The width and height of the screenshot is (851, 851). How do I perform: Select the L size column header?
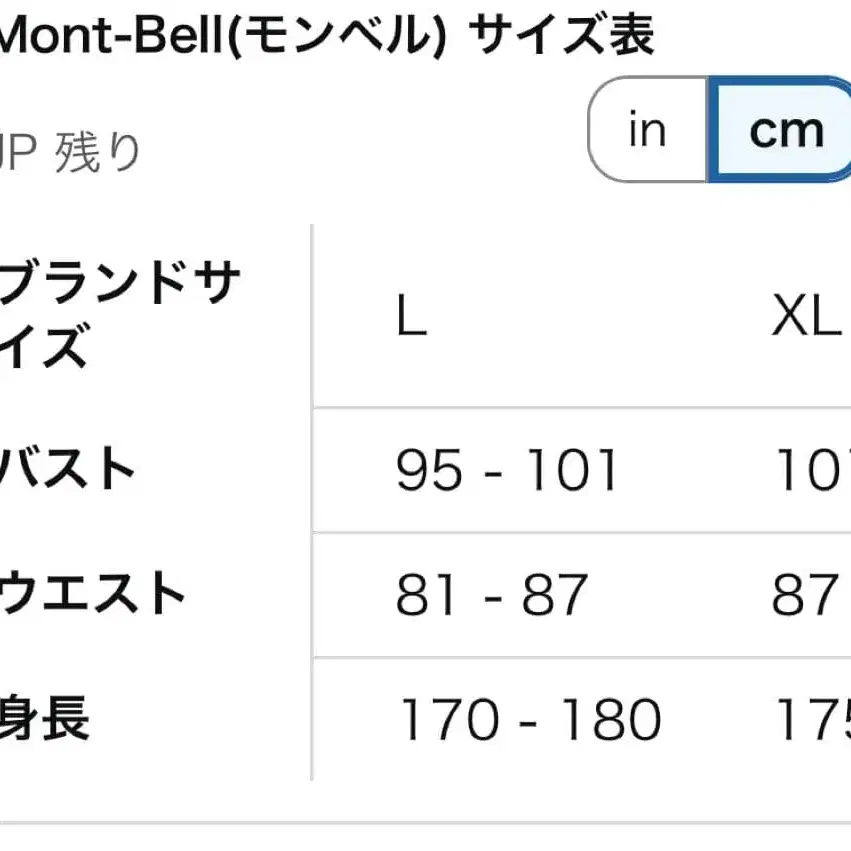pos(410,313)
